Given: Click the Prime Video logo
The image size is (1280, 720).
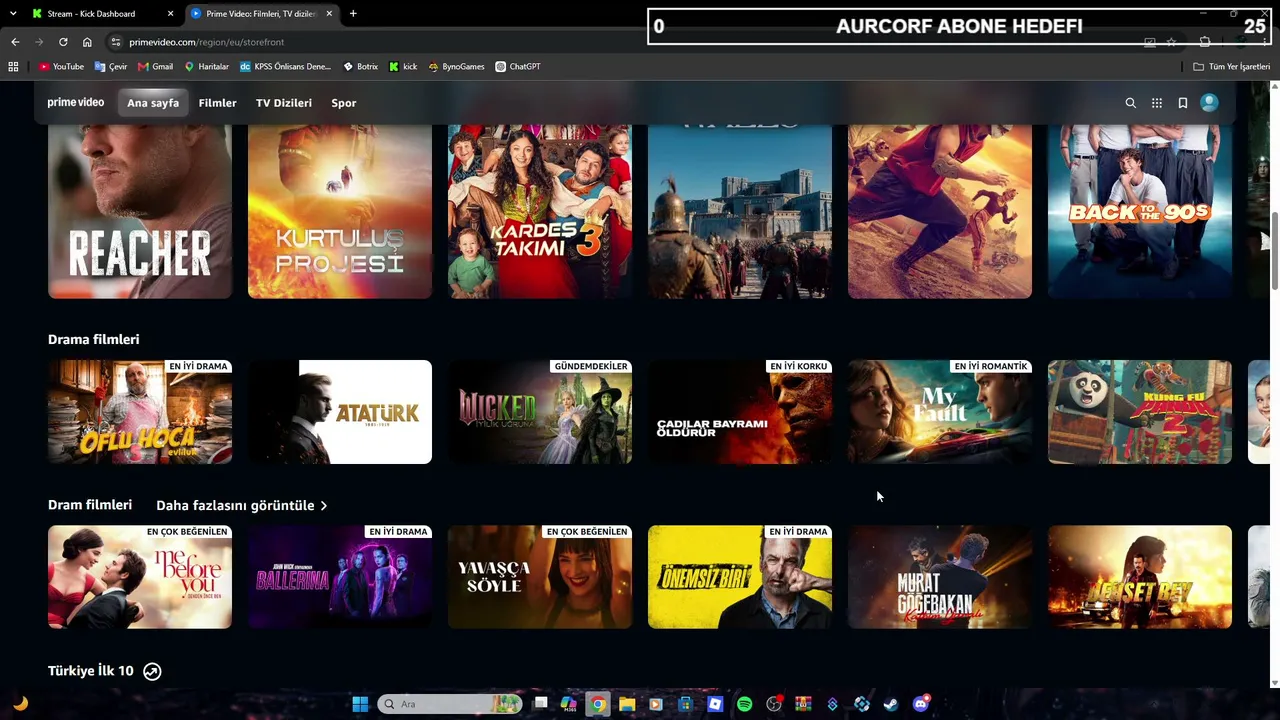Looking at the screenshot, I should coord(76,103).
